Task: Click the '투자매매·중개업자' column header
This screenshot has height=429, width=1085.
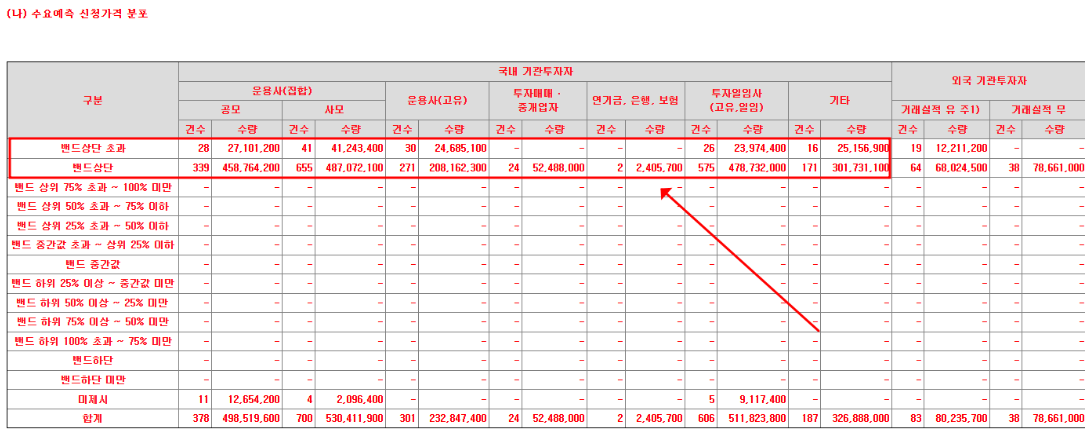Action: (538, 100)
